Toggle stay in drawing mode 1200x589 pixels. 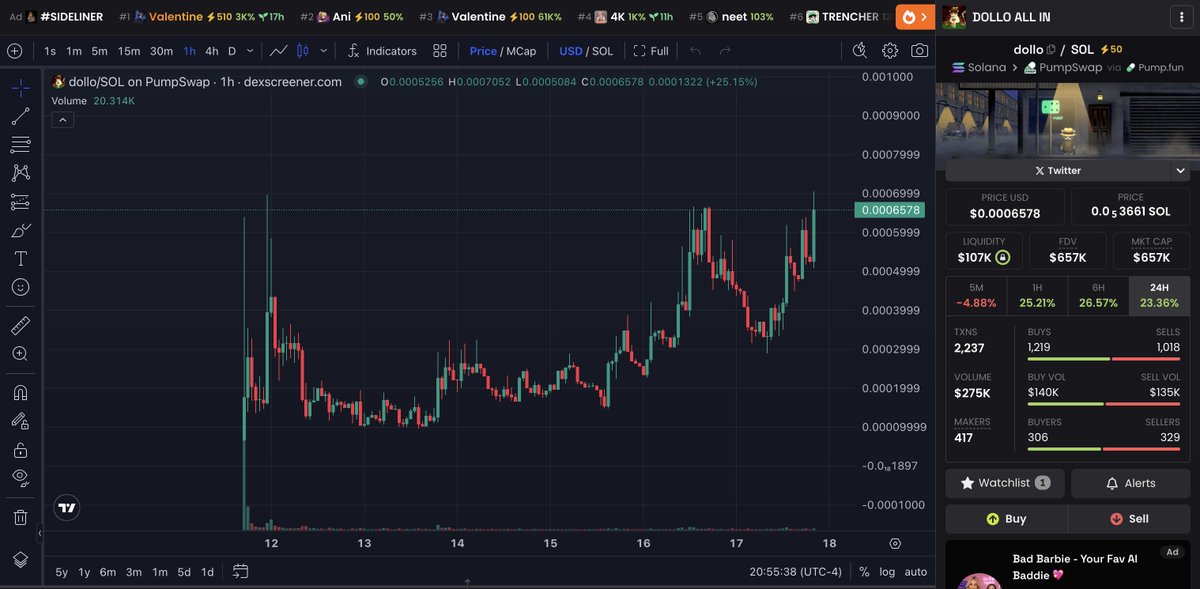coord(20,421)
